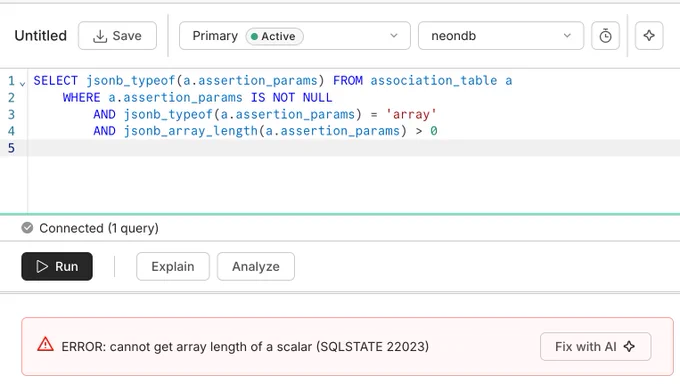Click the download icon in Save button

click(100, 36)
